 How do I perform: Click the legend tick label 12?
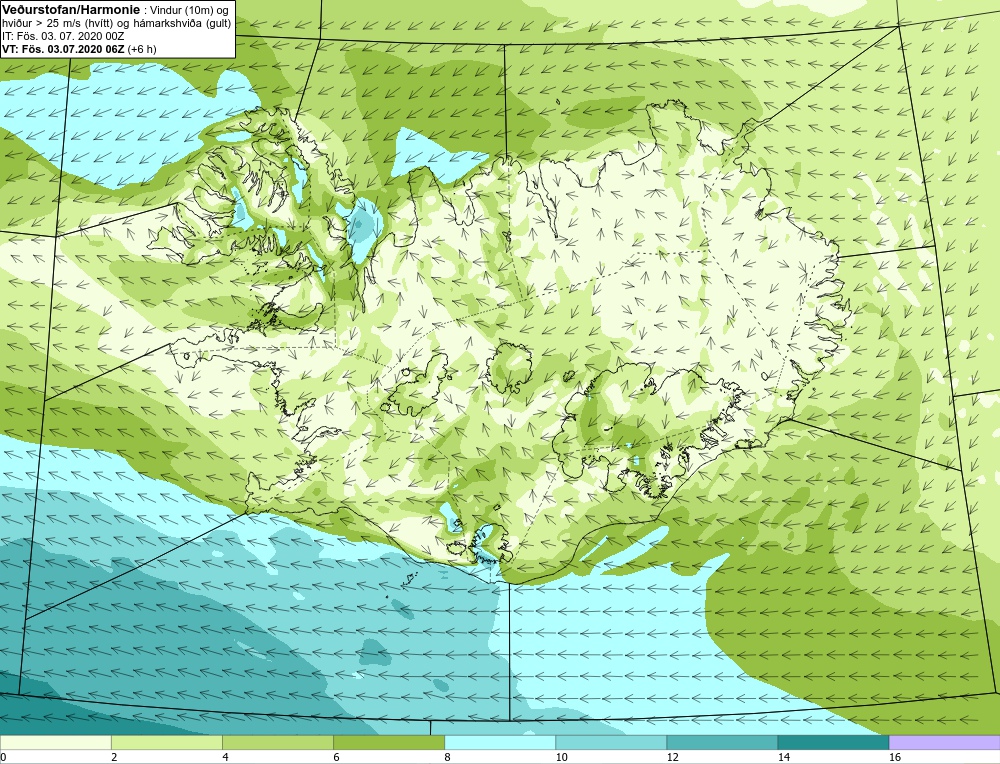click(673, 757)
